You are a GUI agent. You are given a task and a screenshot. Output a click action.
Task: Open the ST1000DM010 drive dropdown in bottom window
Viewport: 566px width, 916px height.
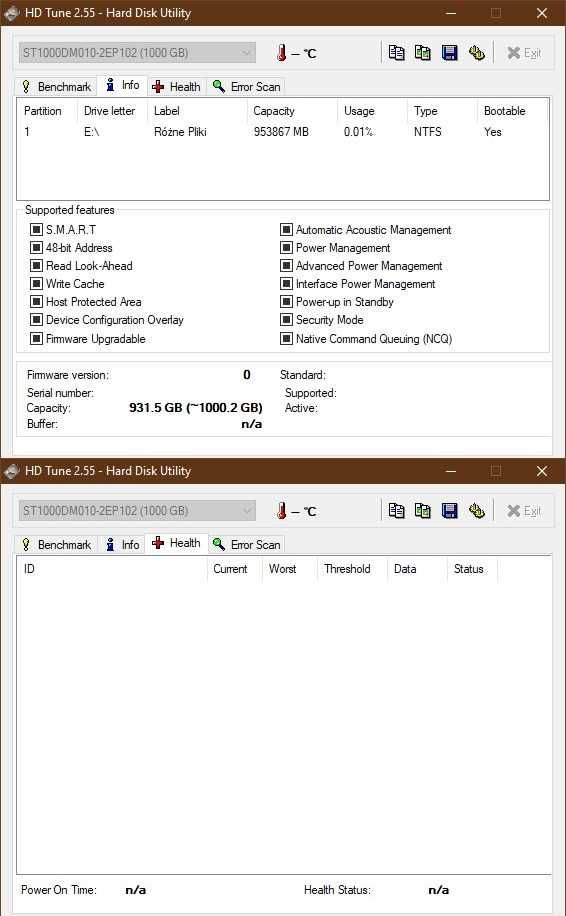click(137, 511)
